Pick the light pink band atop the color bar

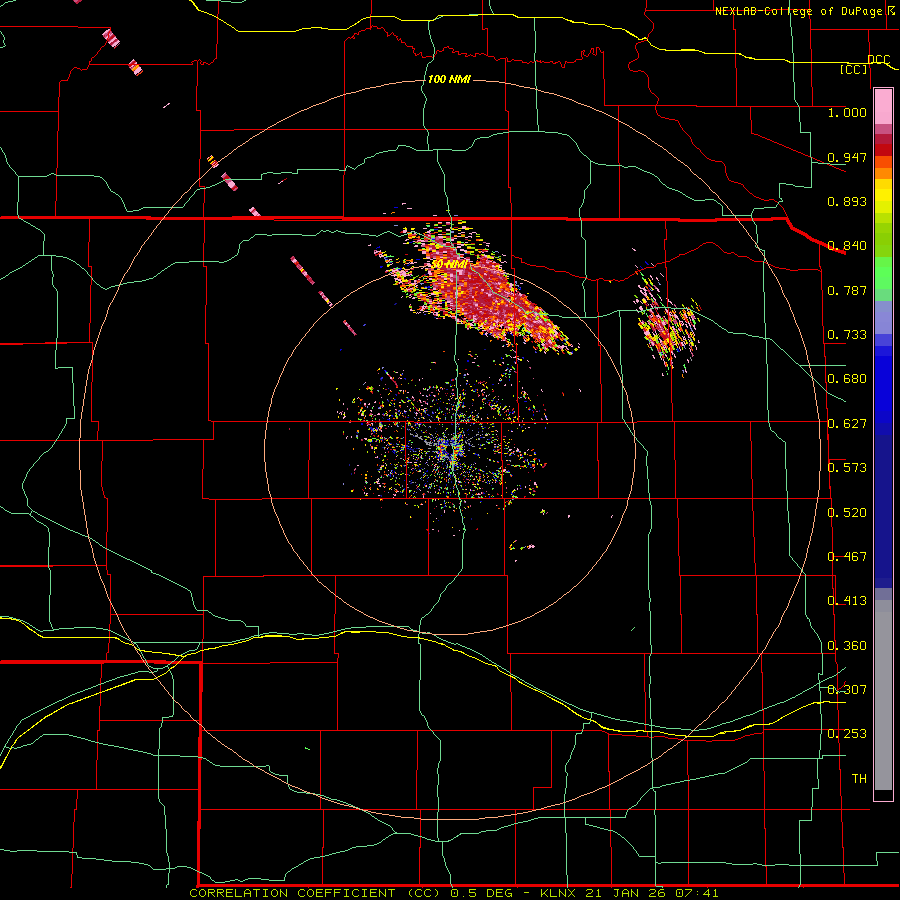883,107
